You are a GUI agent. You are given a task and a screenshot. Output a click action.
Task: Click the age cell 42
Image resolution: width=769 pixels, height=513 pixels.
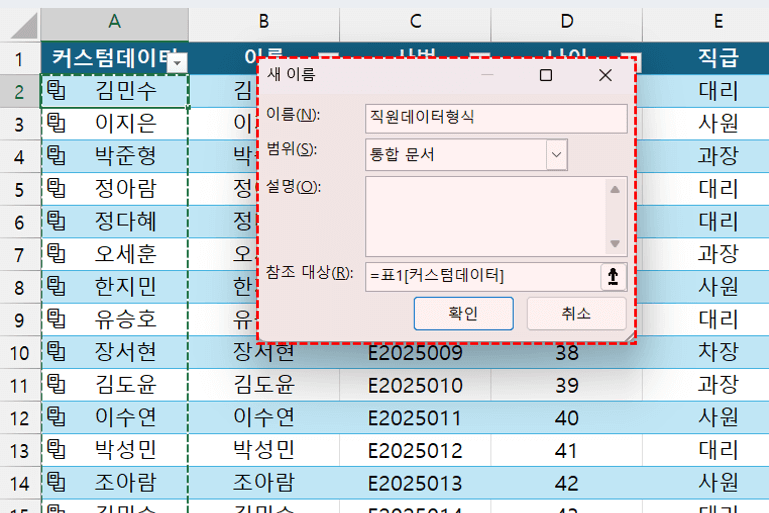click(567, 483)
